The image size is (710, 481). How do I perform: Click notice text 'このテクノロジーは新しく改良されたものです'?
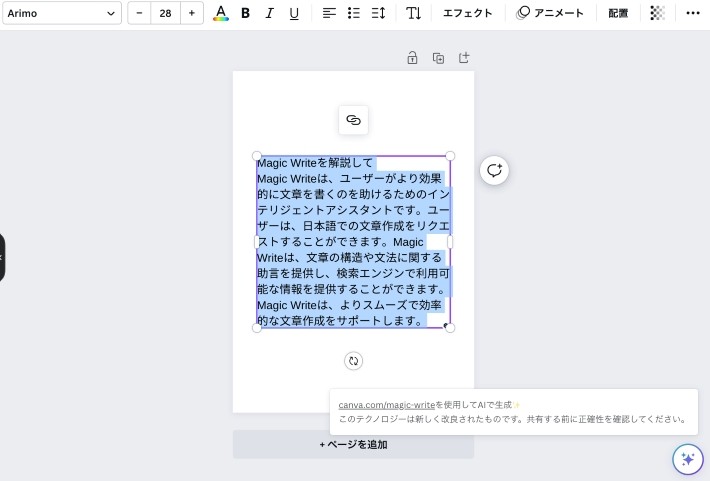point(428,419)
